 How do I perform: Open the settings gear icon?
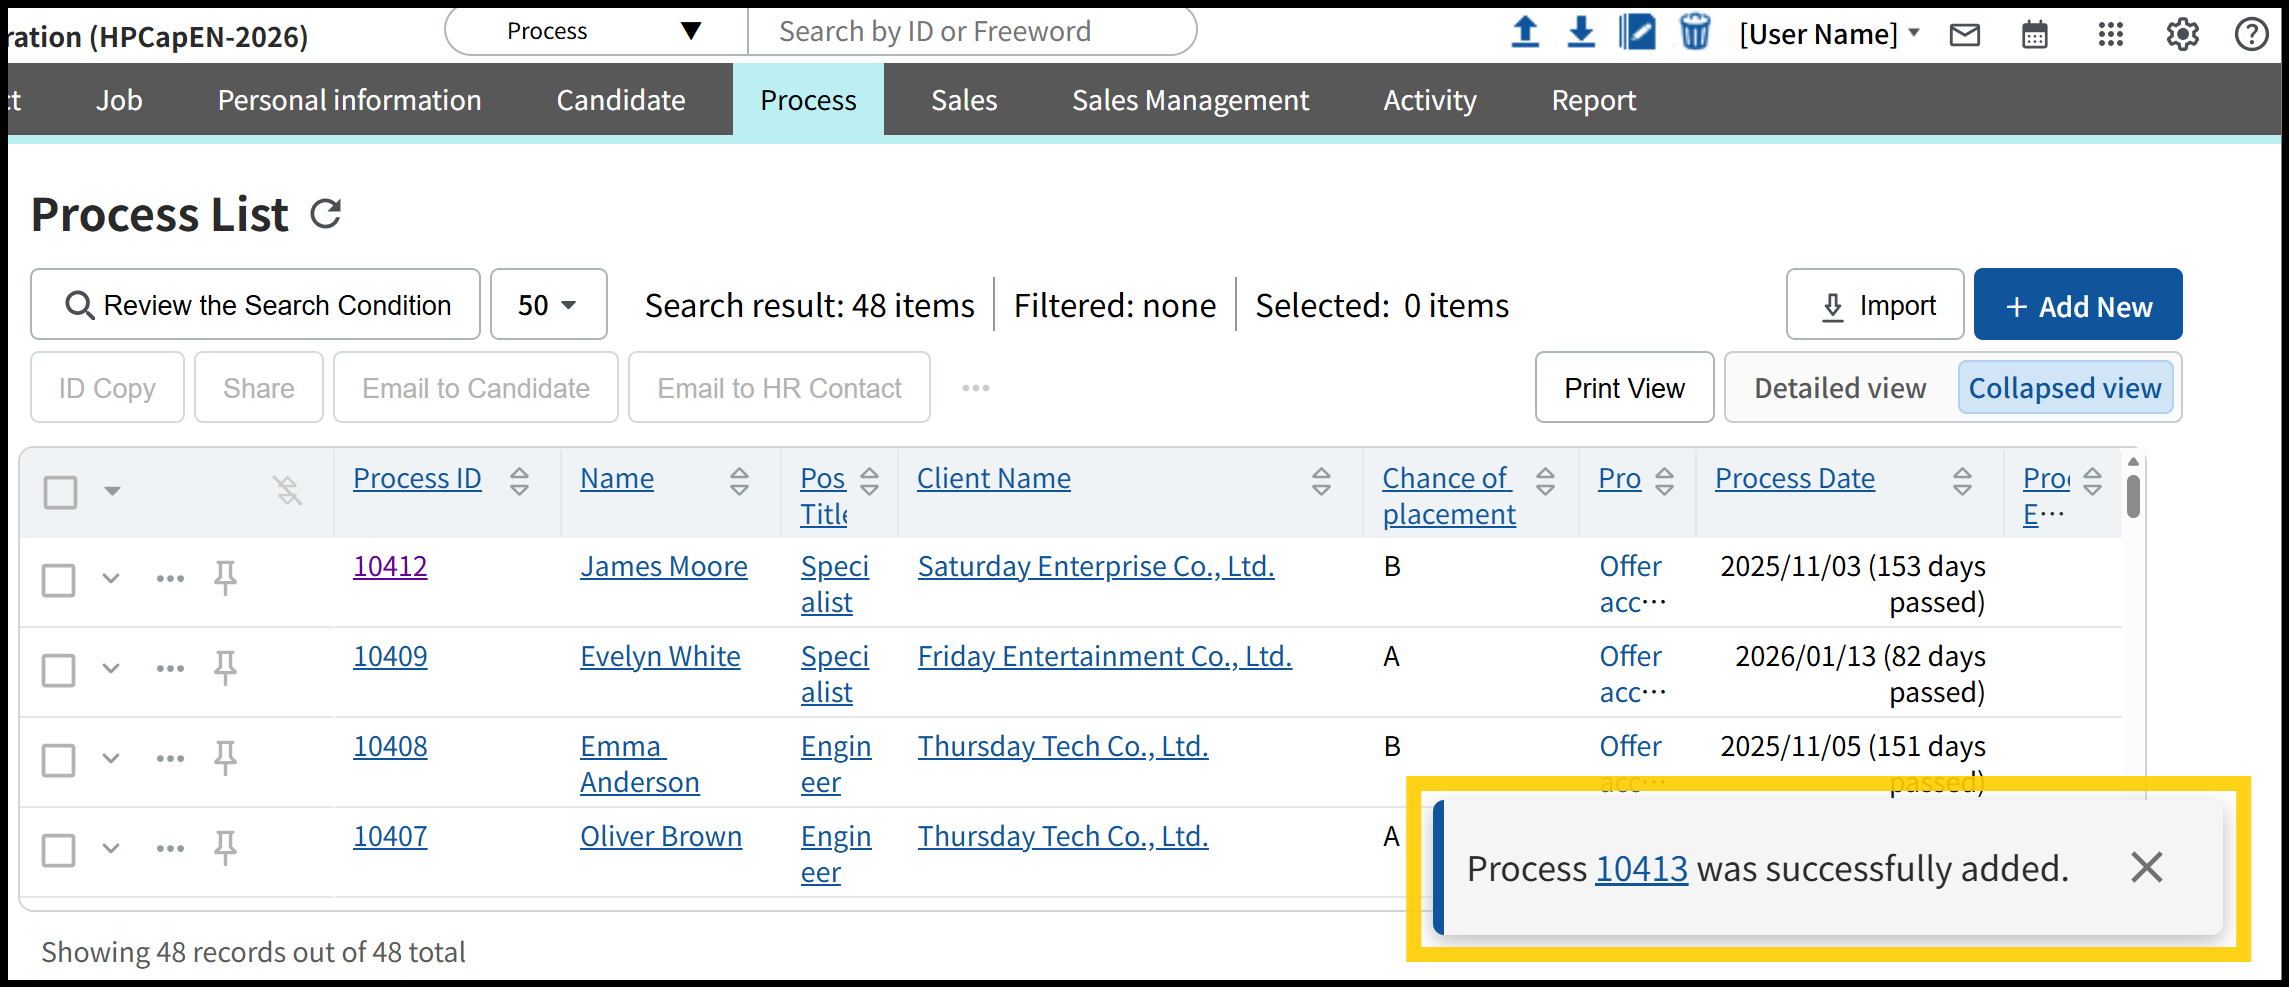click(2182, 35)
